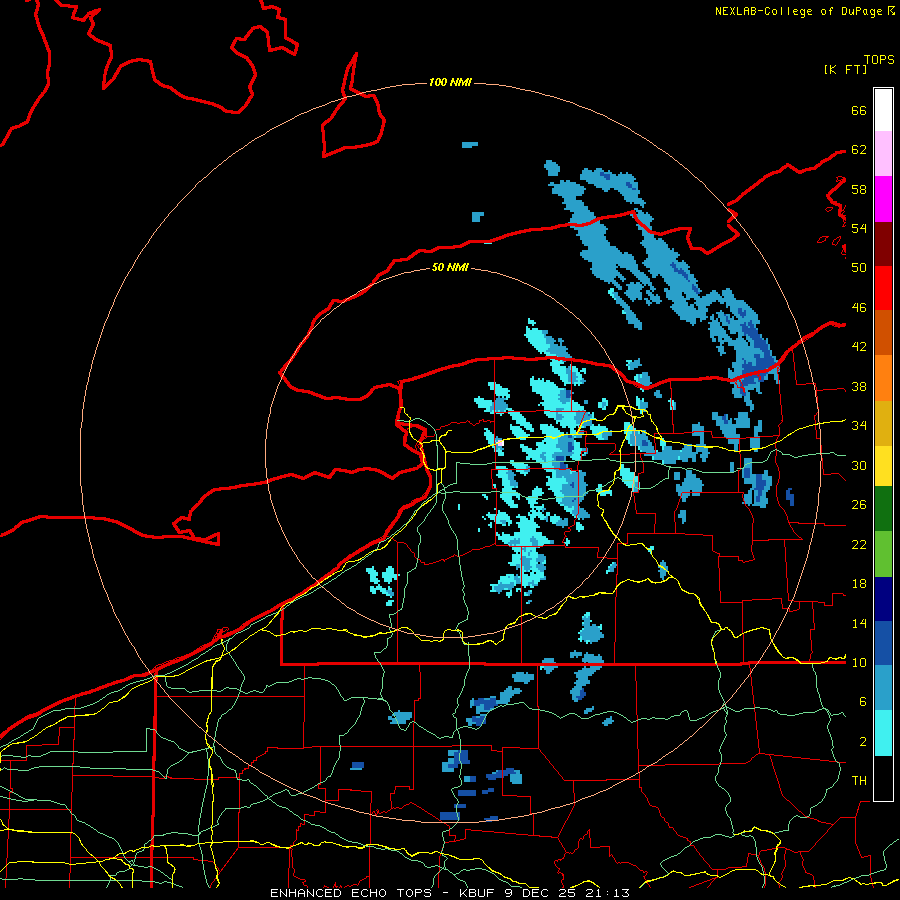
Task: Click the magenta legend swatch
Action: pos(883,199)
